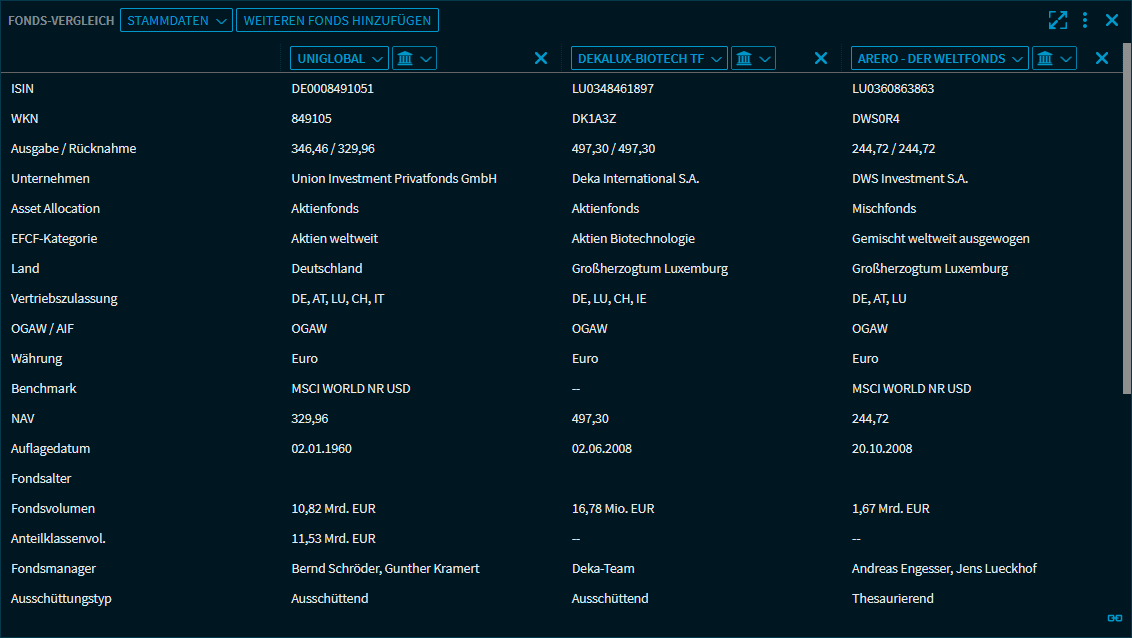Screen dimensions: 1132x638
Task: Close the Fonds-Vergleich panel
Action: (1111, 20)
